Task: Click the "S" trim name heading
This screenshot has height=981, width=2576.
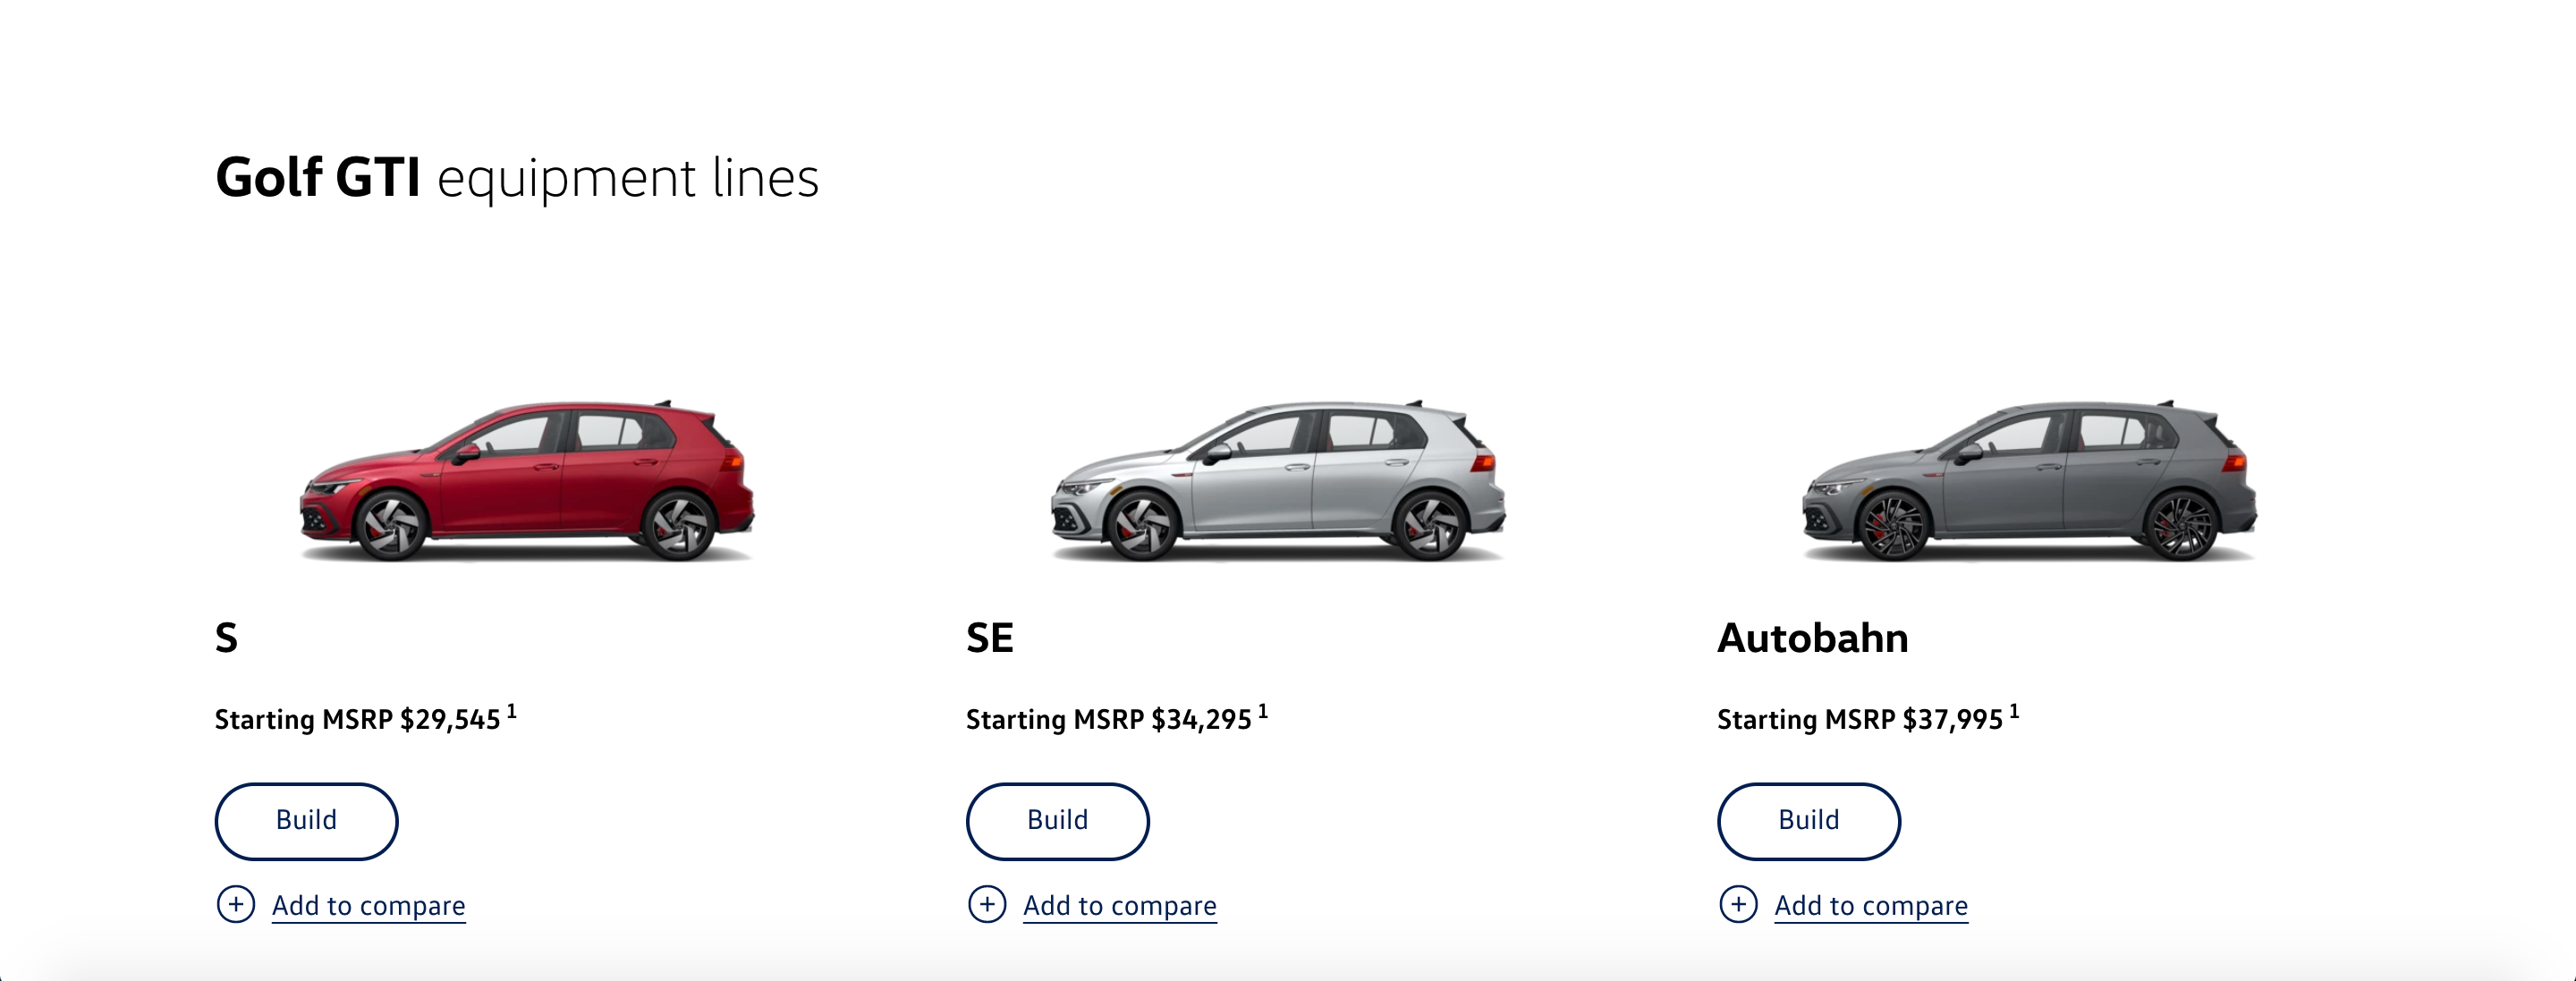Action: coord(227,638)
